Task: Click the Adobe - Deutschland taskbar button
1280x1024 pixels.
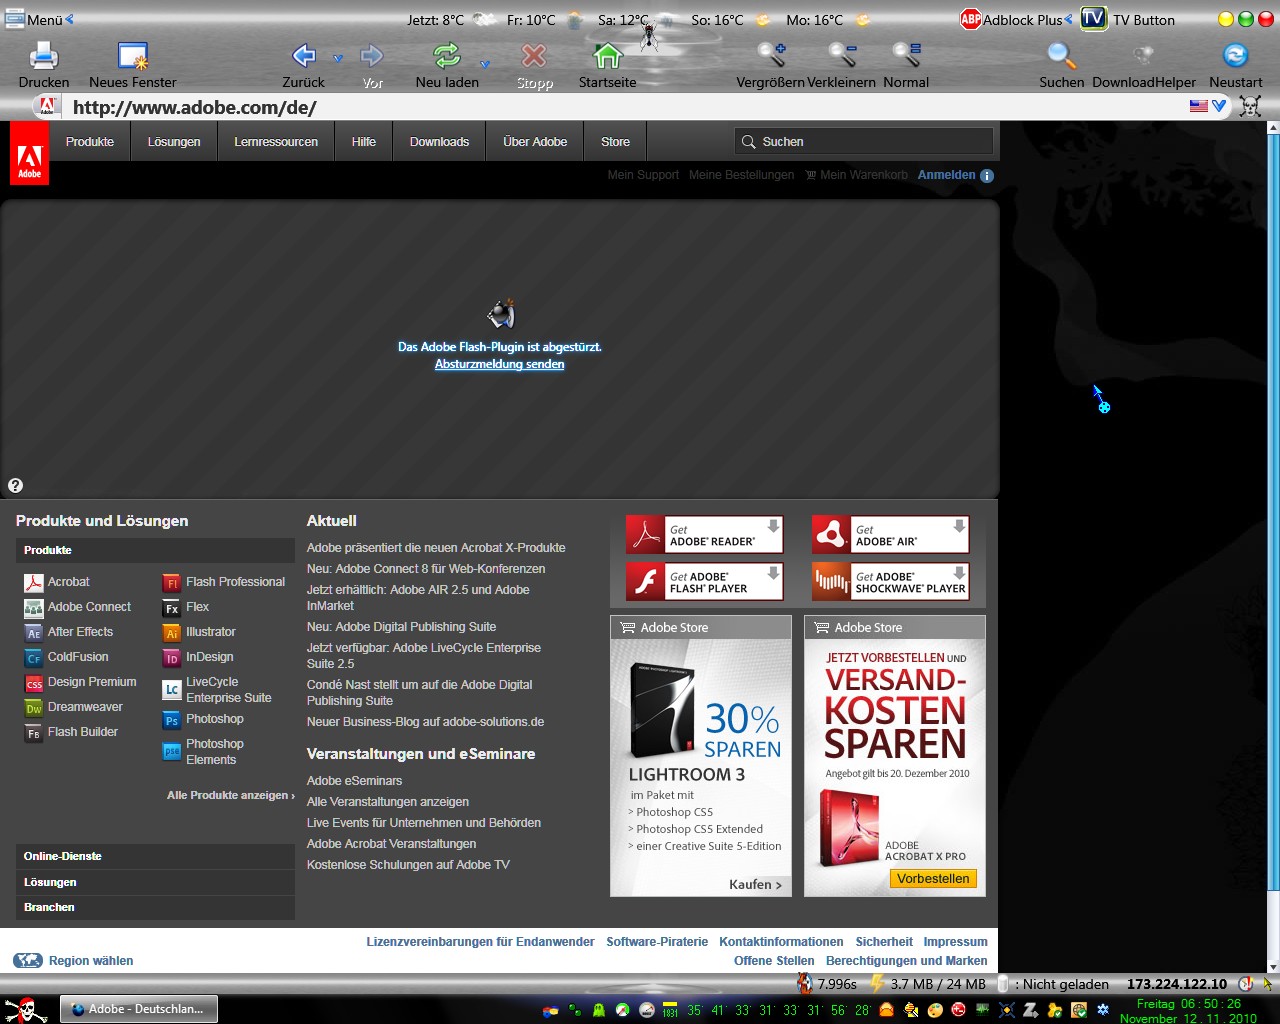Action: 139,1009
